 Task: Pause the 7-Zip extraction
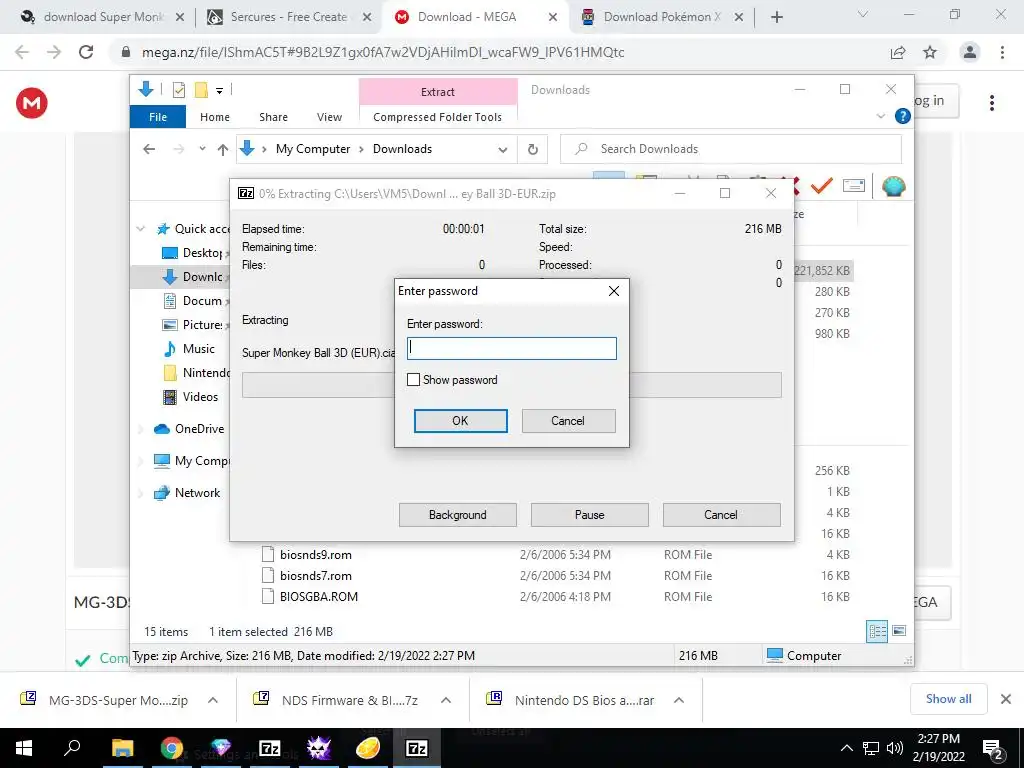click(x=589, y=515)
